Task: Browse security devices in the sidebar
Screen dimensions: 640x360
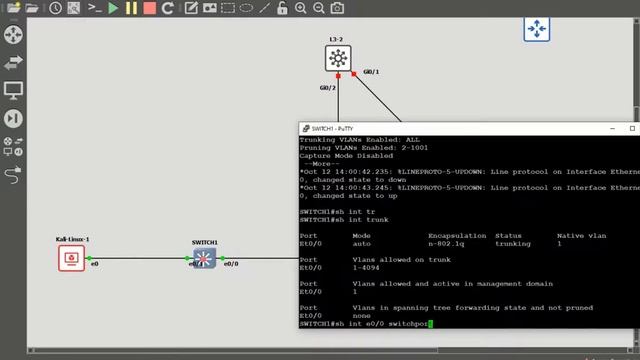Action: click(x=13, y=118)
